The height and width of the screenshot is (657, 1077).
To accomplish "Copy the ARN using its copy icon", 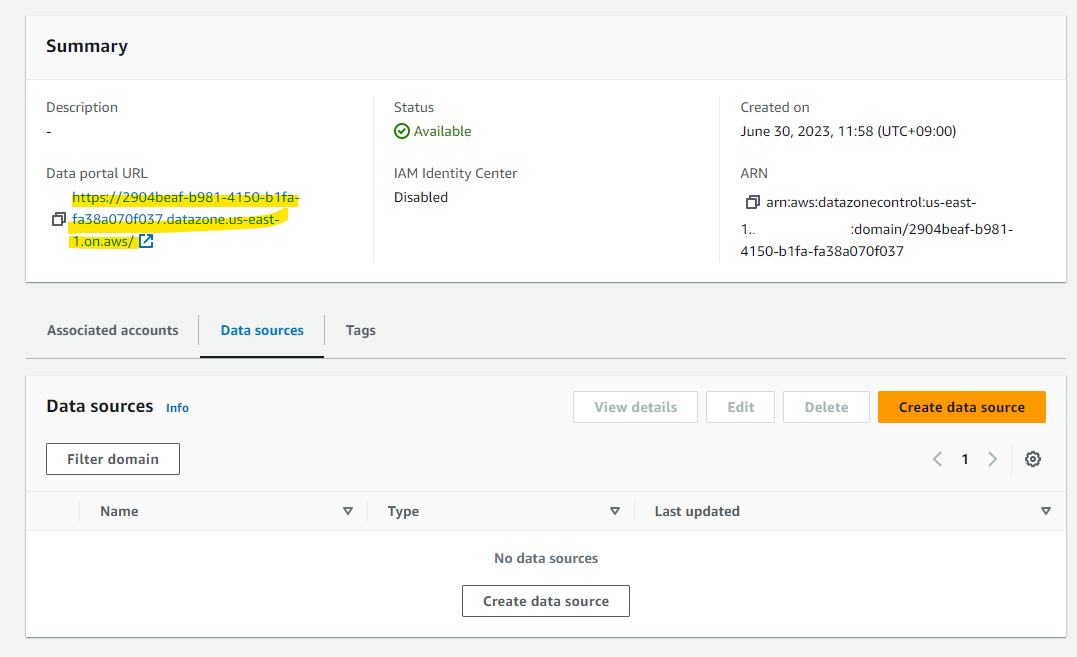I will click(752, 202).
